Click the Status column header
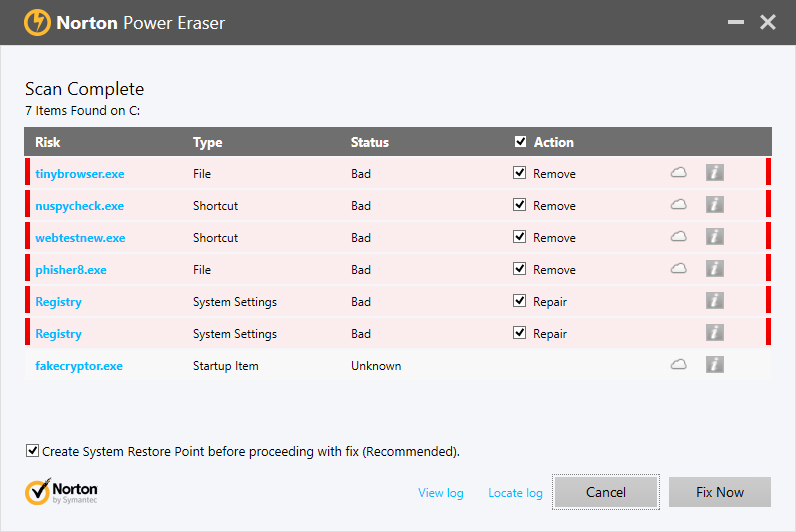This screenshot has height=532, width=796. coord(370,142)
